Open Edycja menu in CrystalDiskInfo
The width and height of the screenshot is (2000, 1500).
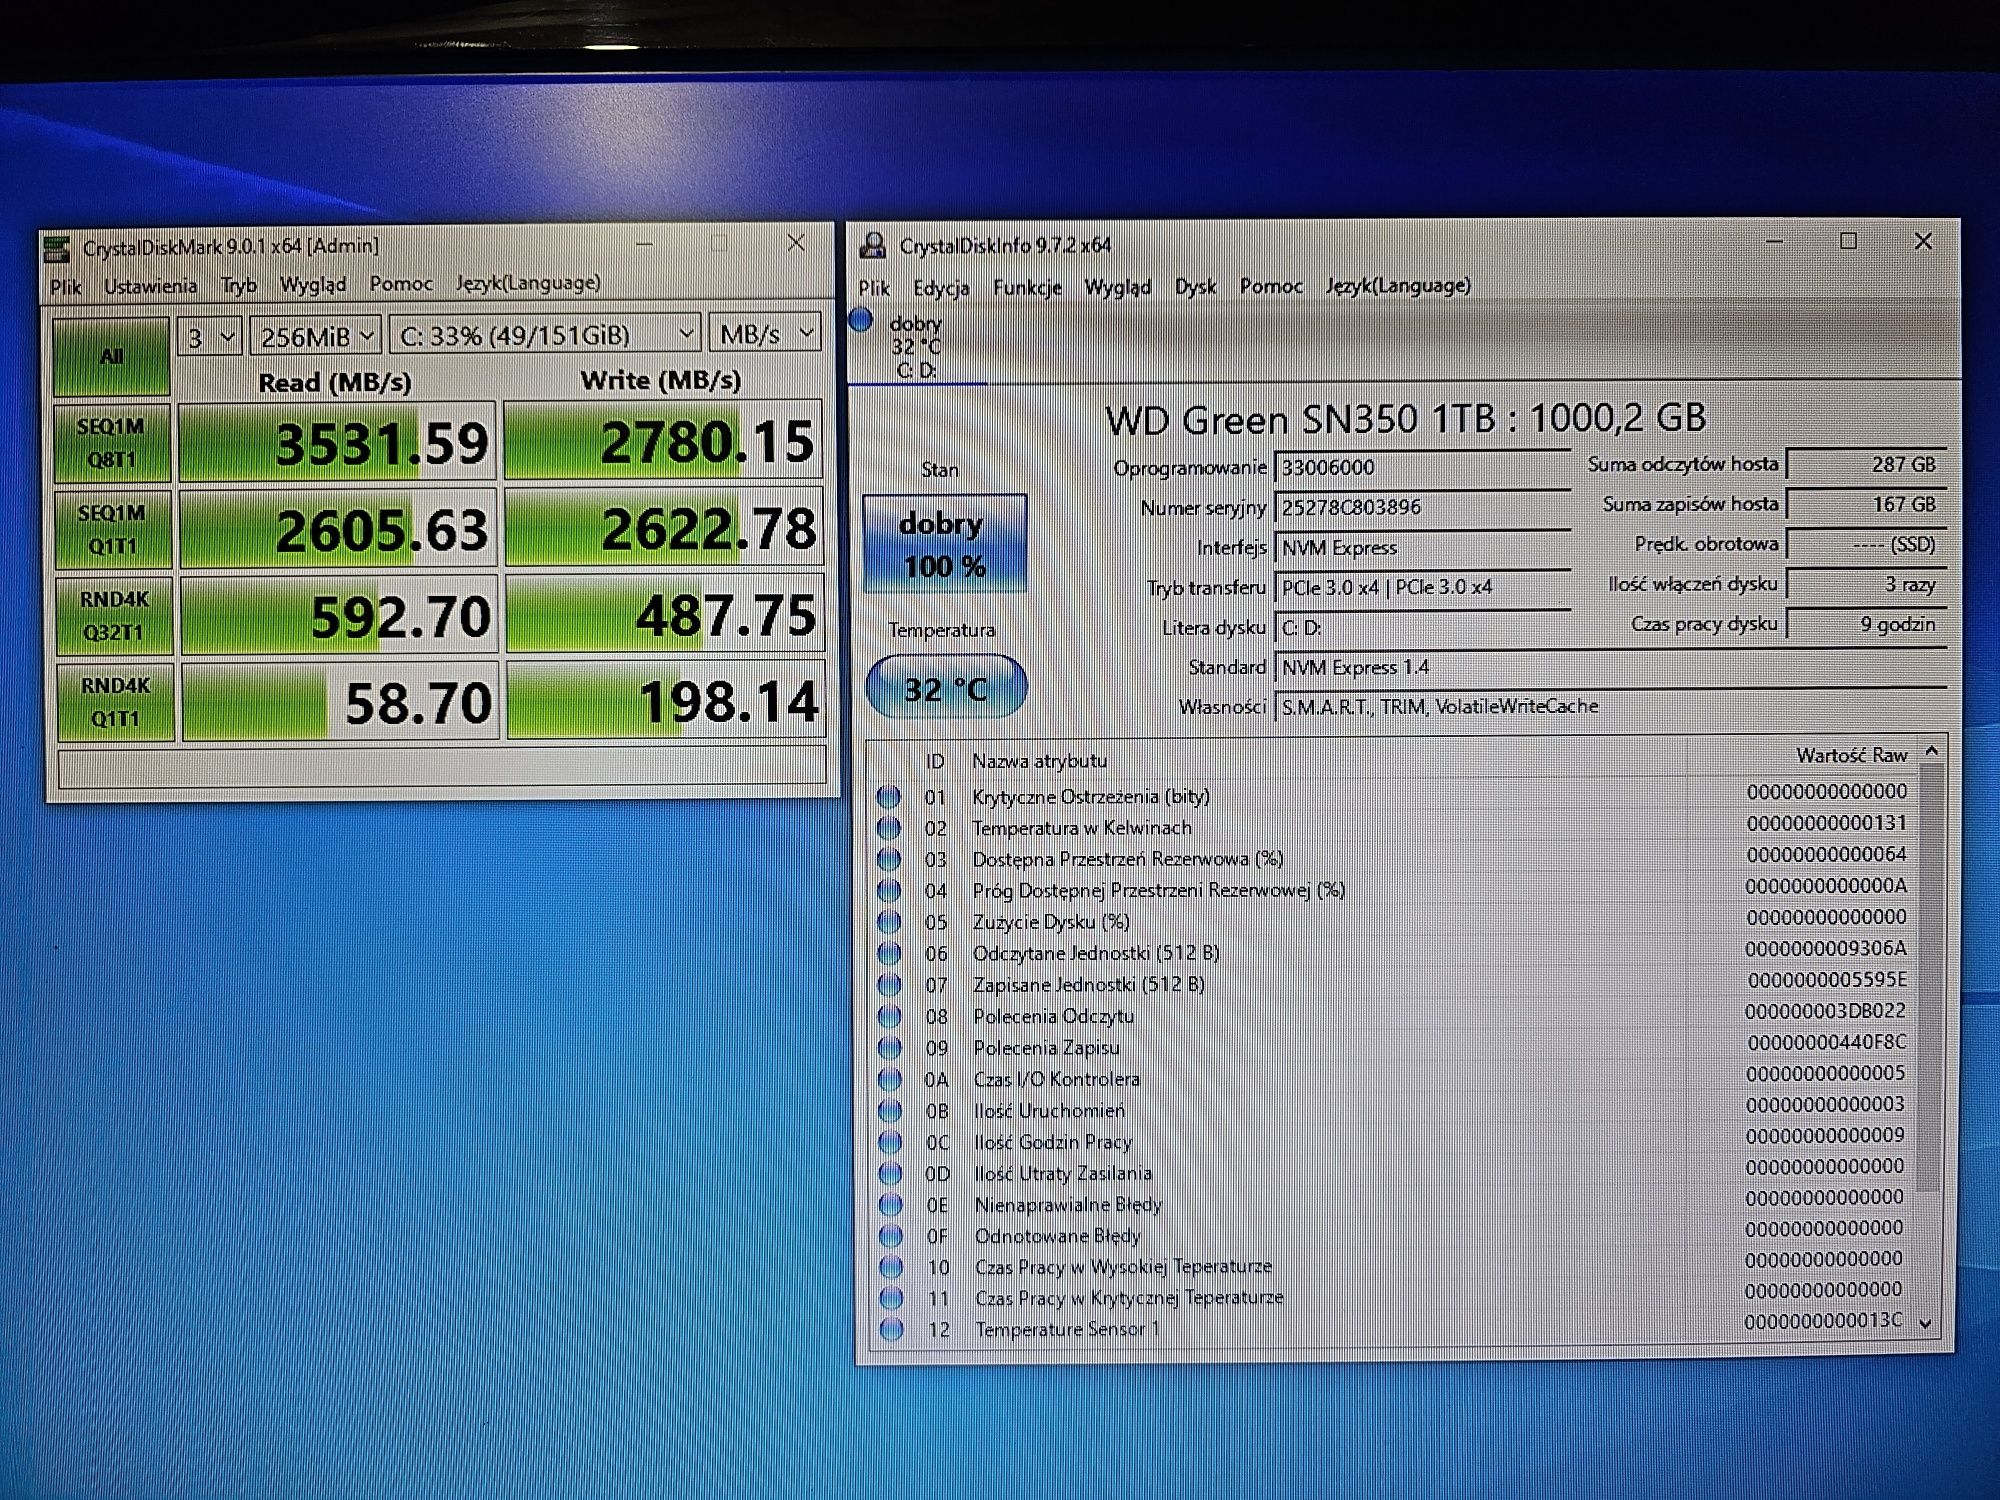[941, 288]
